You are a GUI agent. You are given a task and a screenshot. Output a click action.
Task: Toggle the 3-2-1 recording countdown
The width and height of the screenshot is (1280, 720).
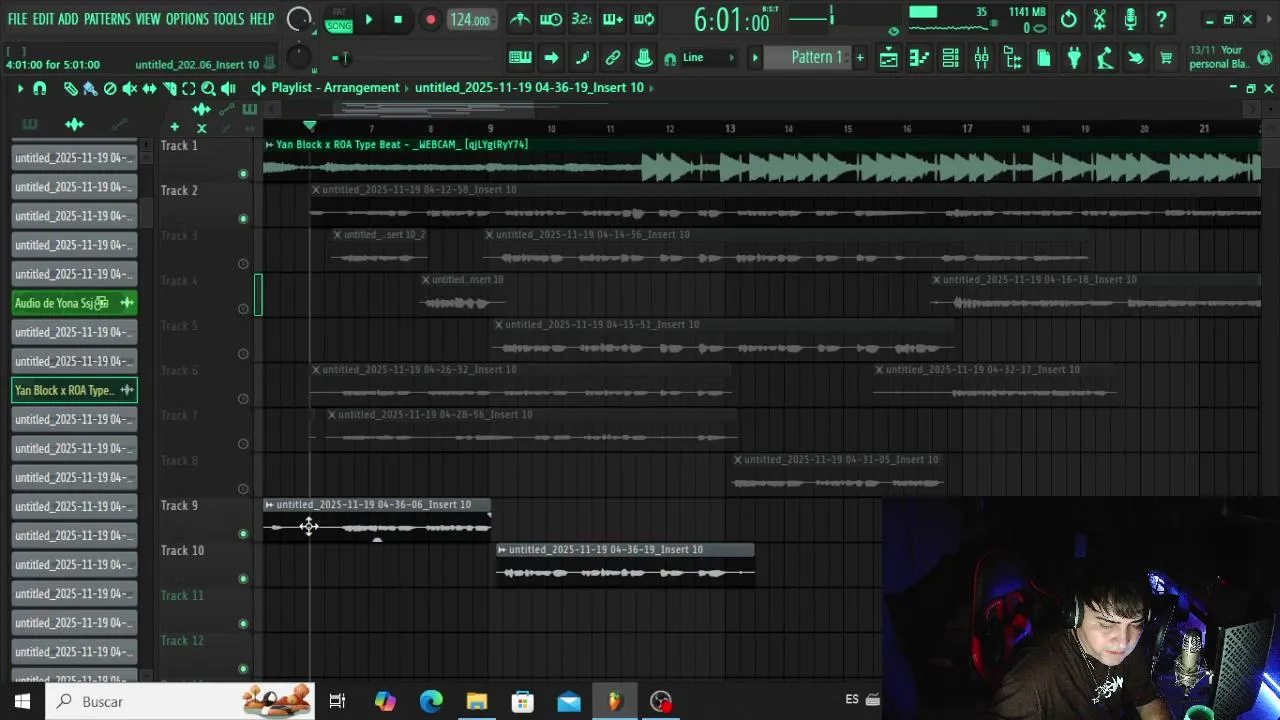582,19
